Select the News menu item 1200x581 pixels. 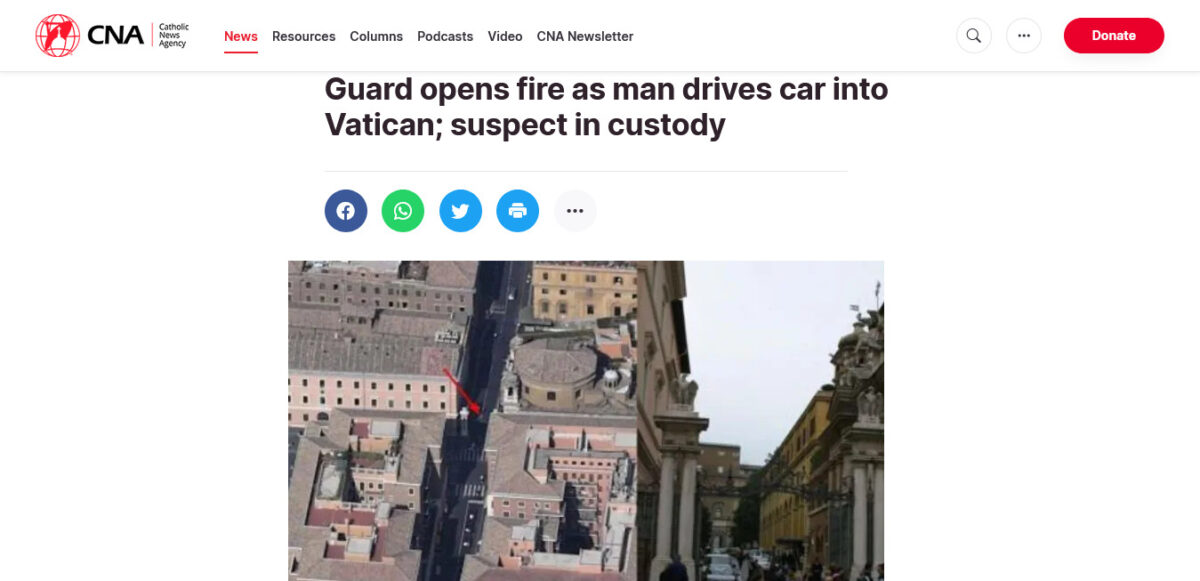[x=241, y=36]
